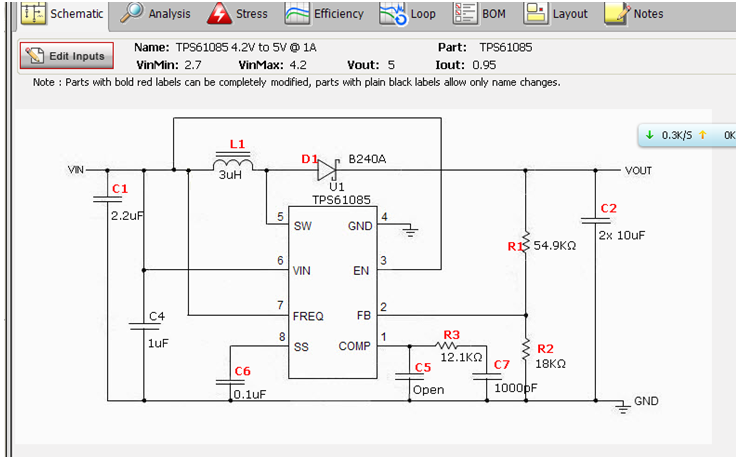Click the 18KΩ resistor value

(550, 364)
